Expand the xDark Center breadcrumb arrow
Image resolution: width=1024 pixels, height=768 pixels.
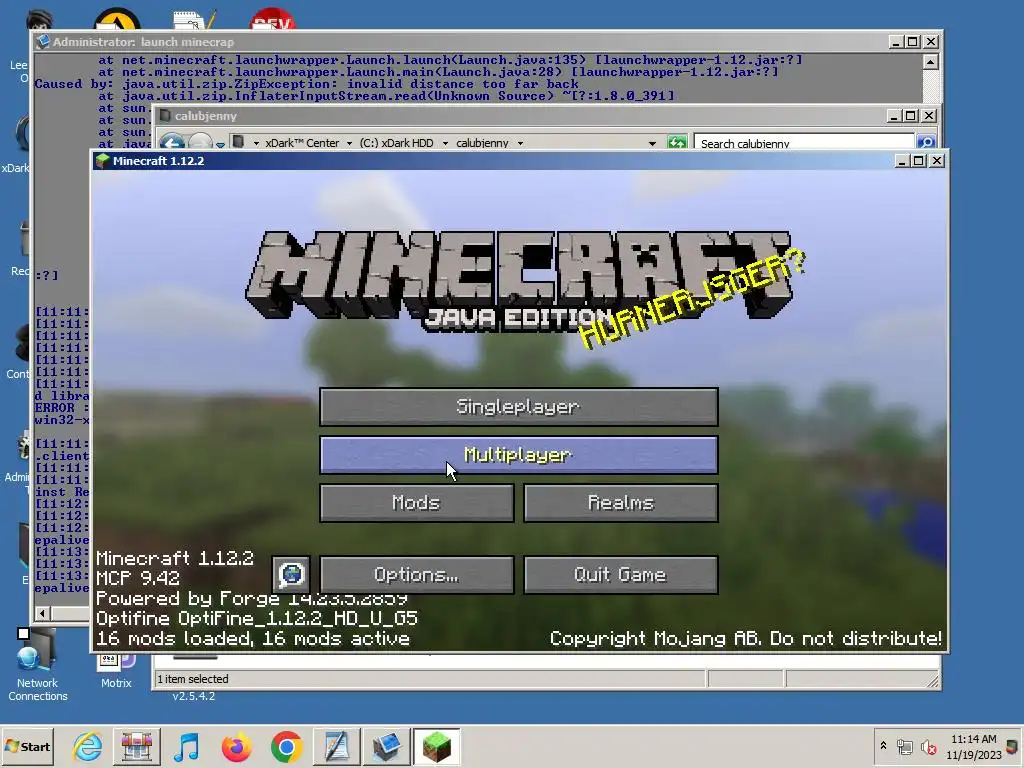point(349,143)
